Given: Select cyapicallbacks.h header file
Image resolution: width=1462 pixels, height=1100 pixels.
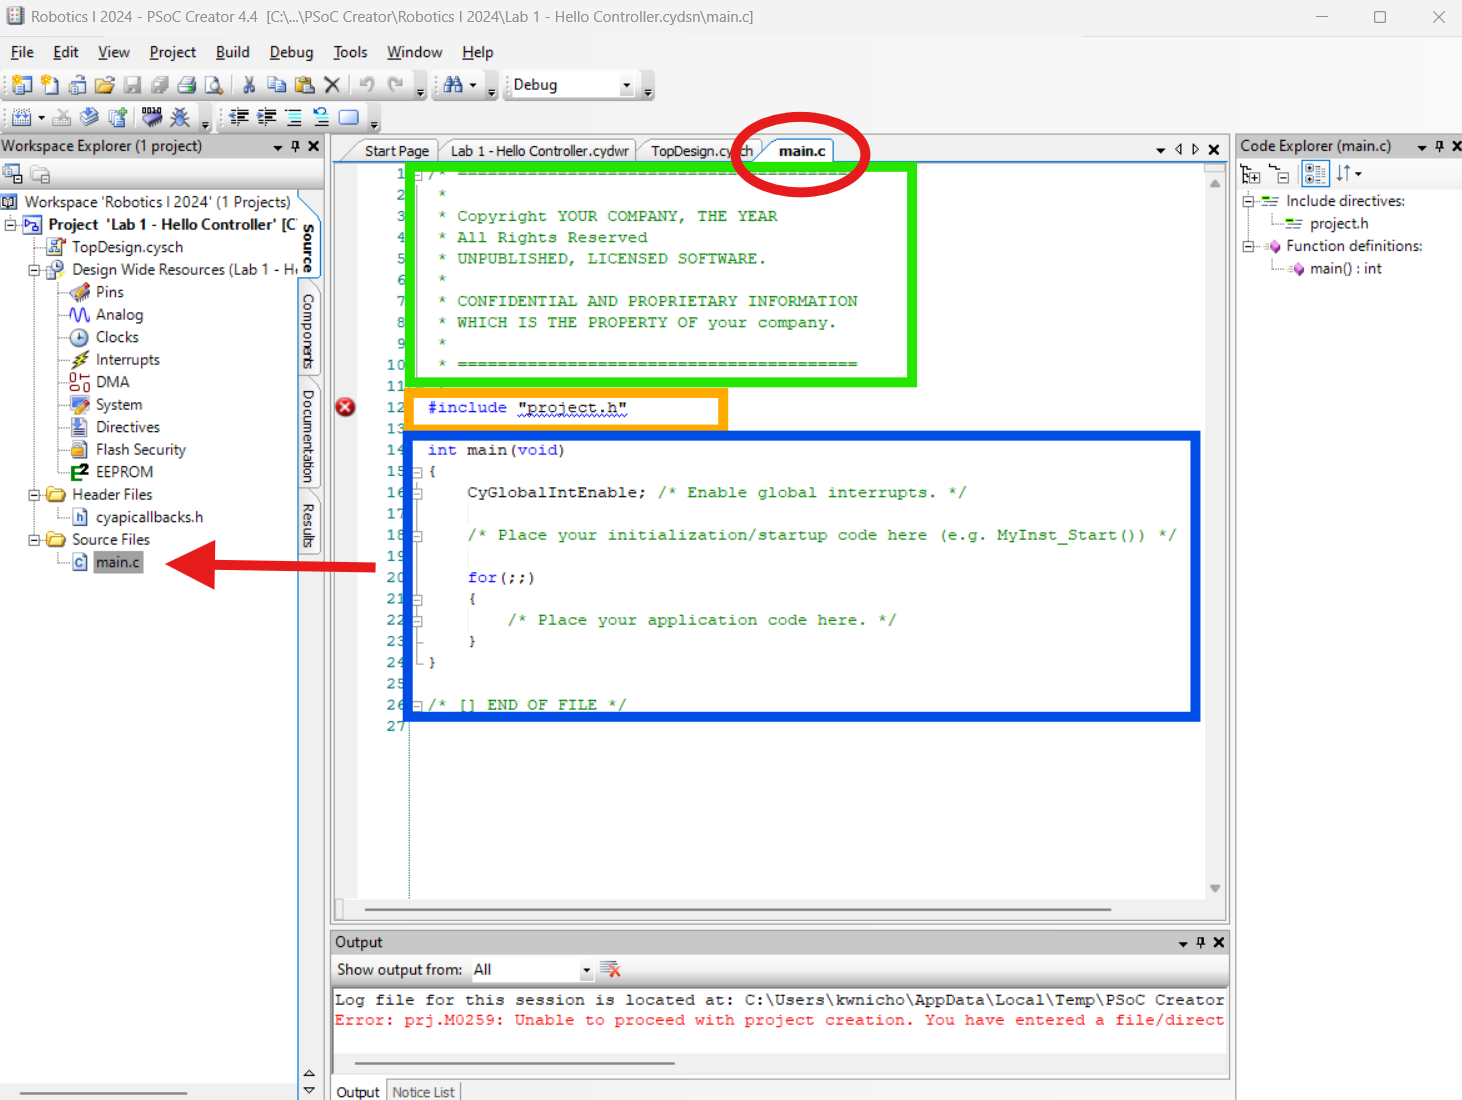Looking at the screenshot, I should click(x=149, y=517).
